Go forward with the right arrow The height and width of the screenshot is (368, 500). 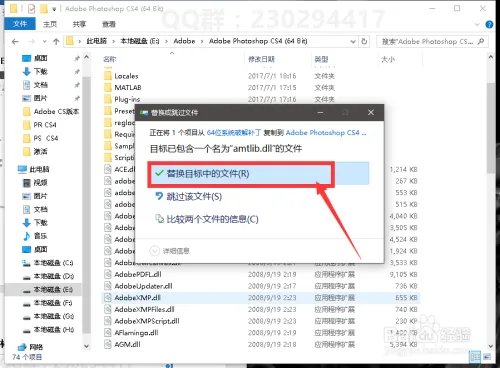pyautogui.click(x=32, y=41)
